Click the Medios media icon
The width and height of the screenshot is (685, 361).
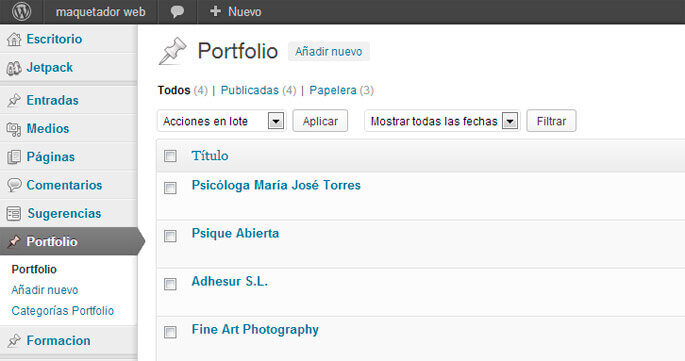(14, 129)
